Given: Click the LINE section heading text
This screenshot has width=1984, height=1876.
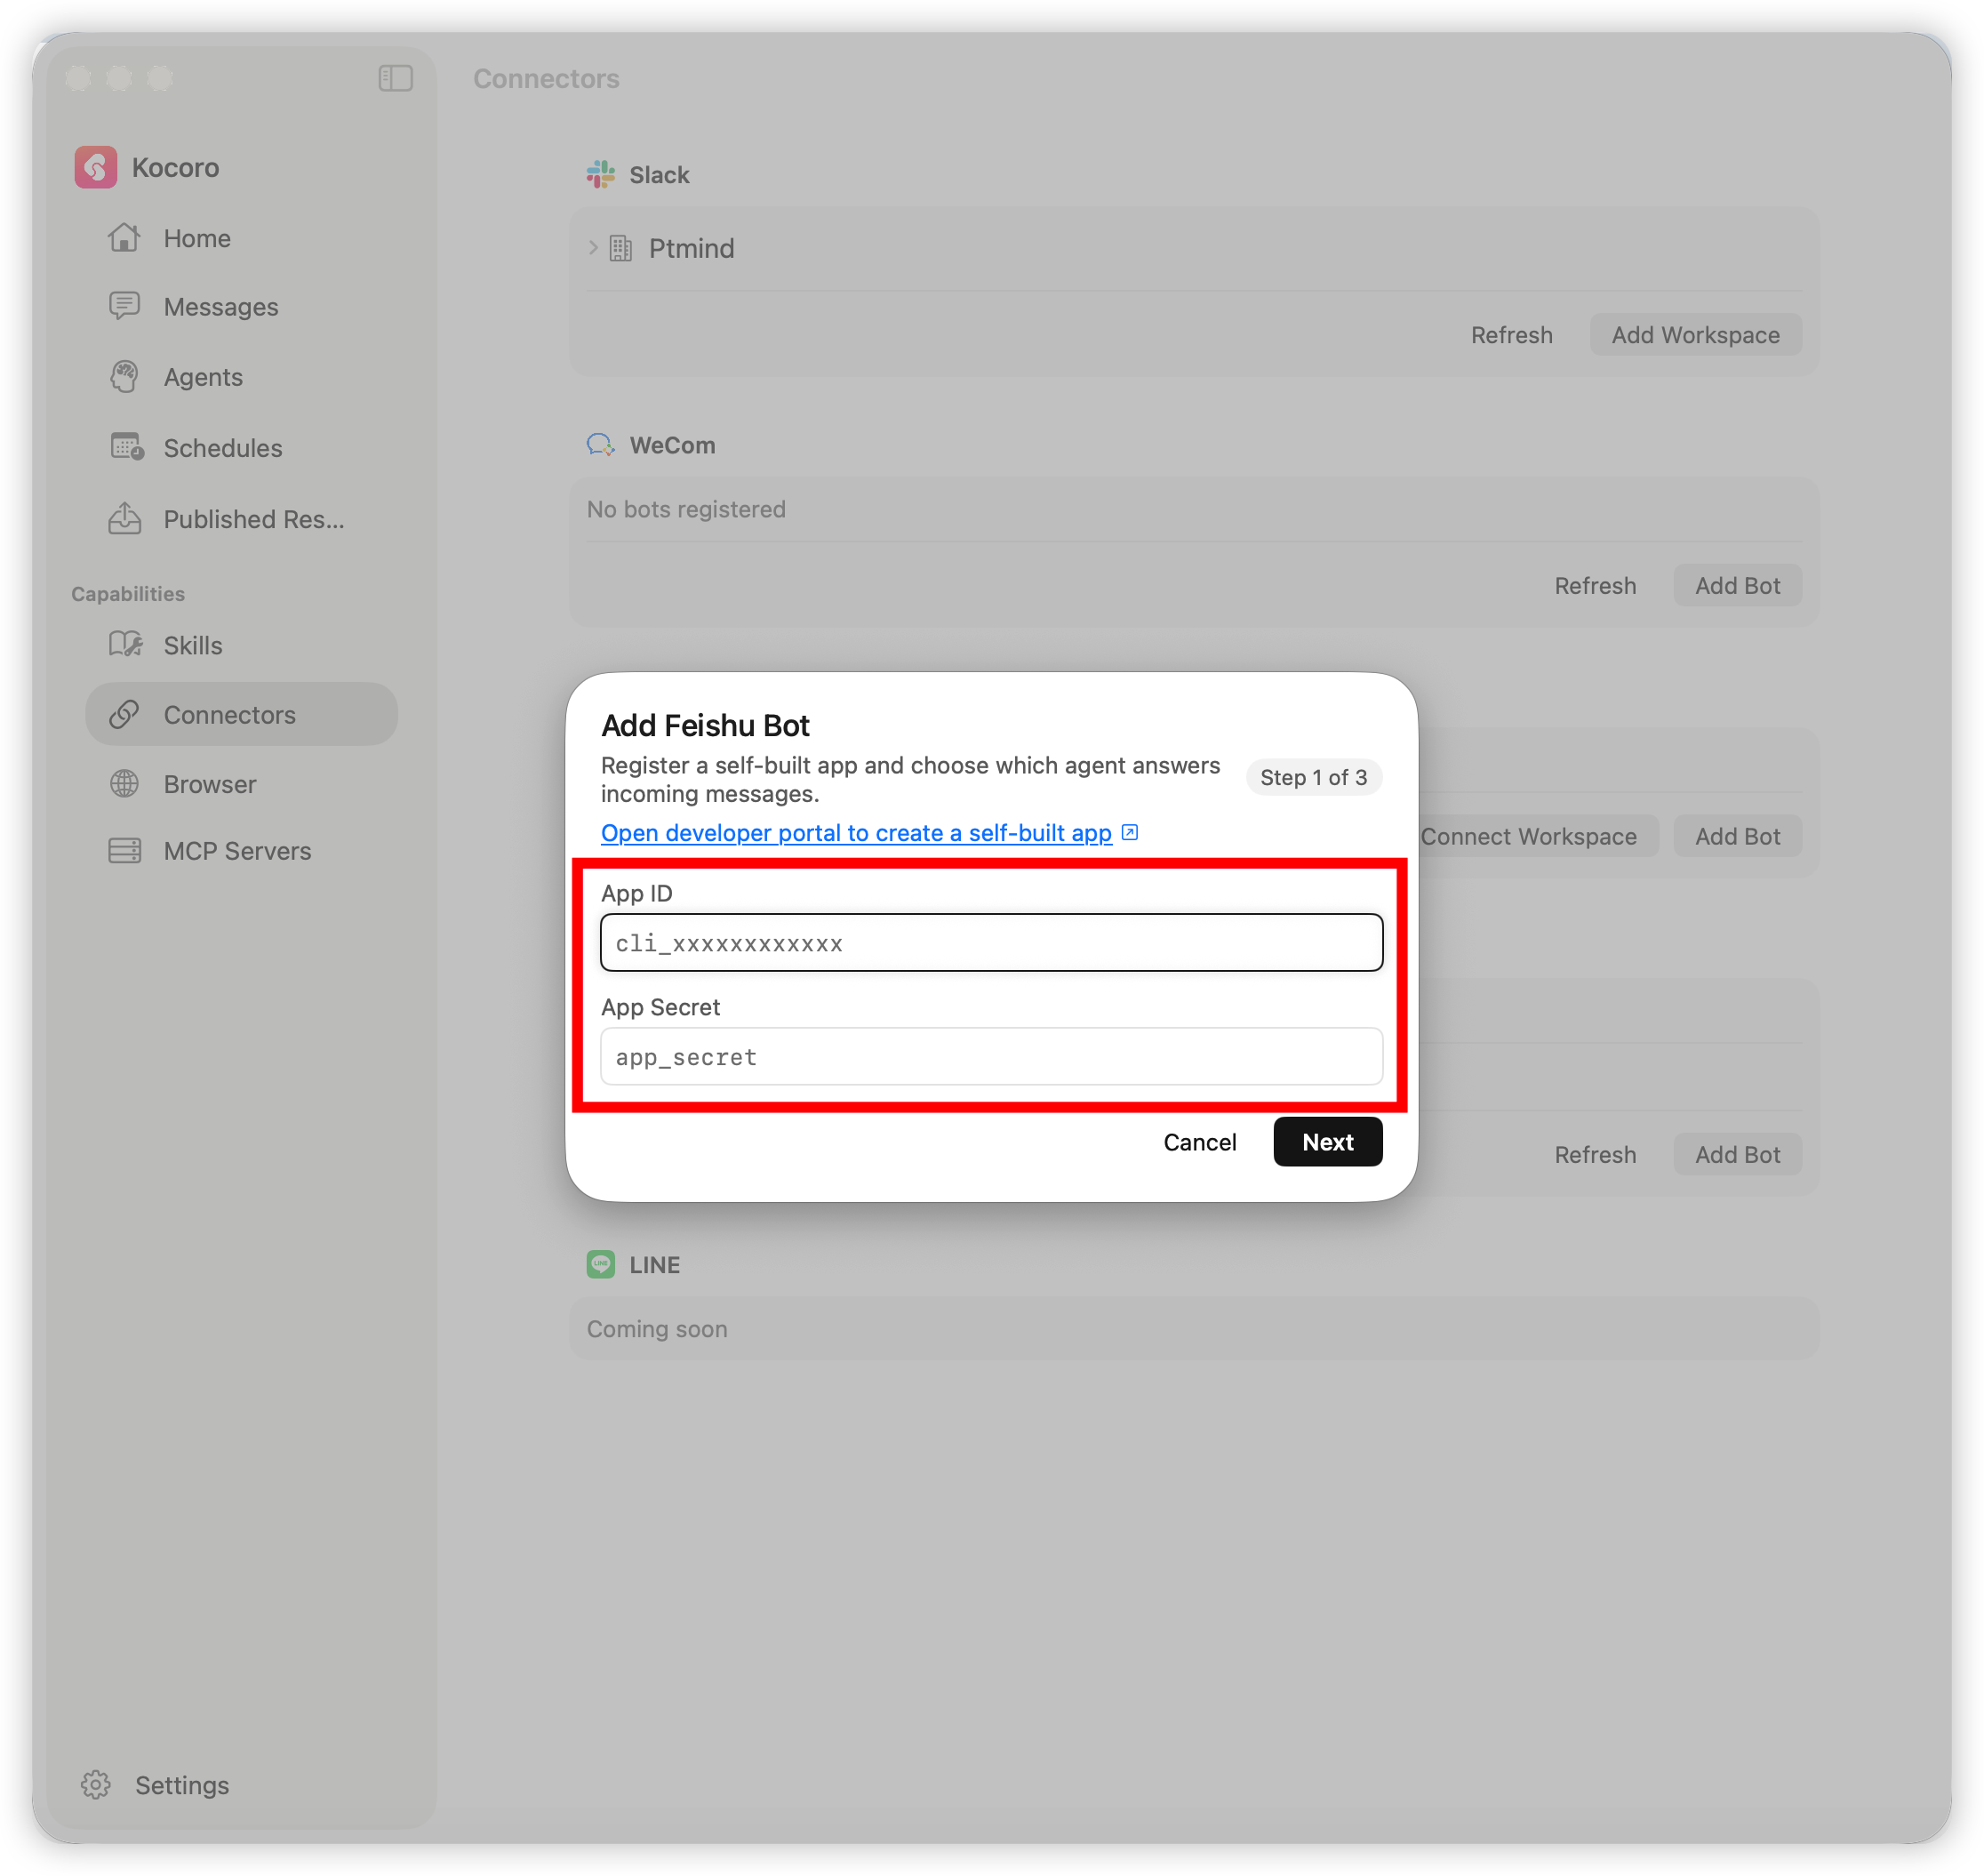Looking at the screenshot, I should click(655, 1264).
